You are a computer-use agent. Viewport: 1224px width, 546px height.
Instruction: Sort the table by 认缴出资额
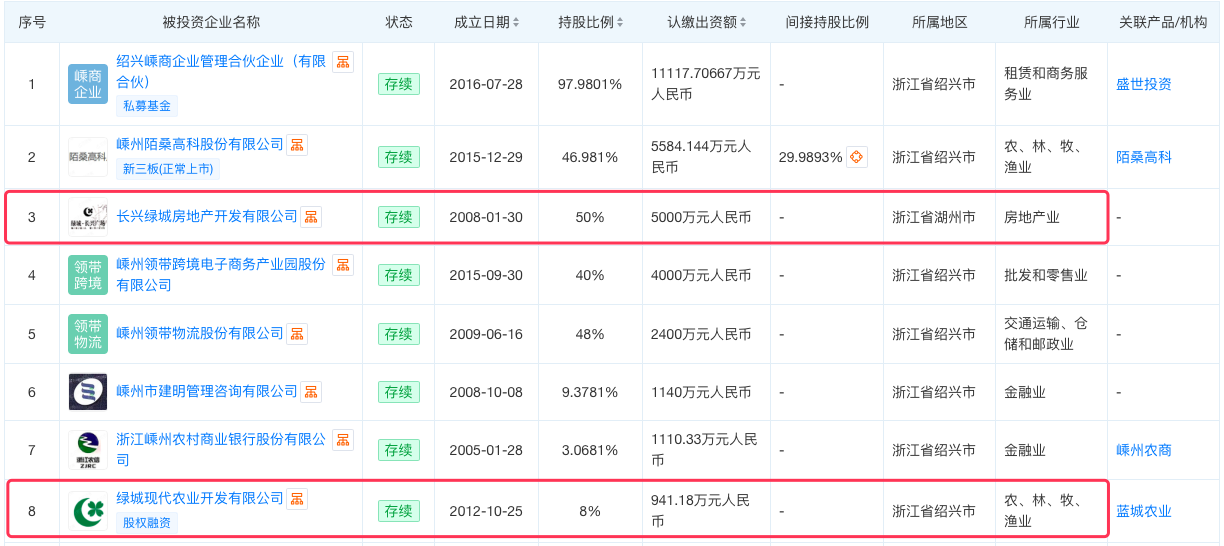coord(709,22)
